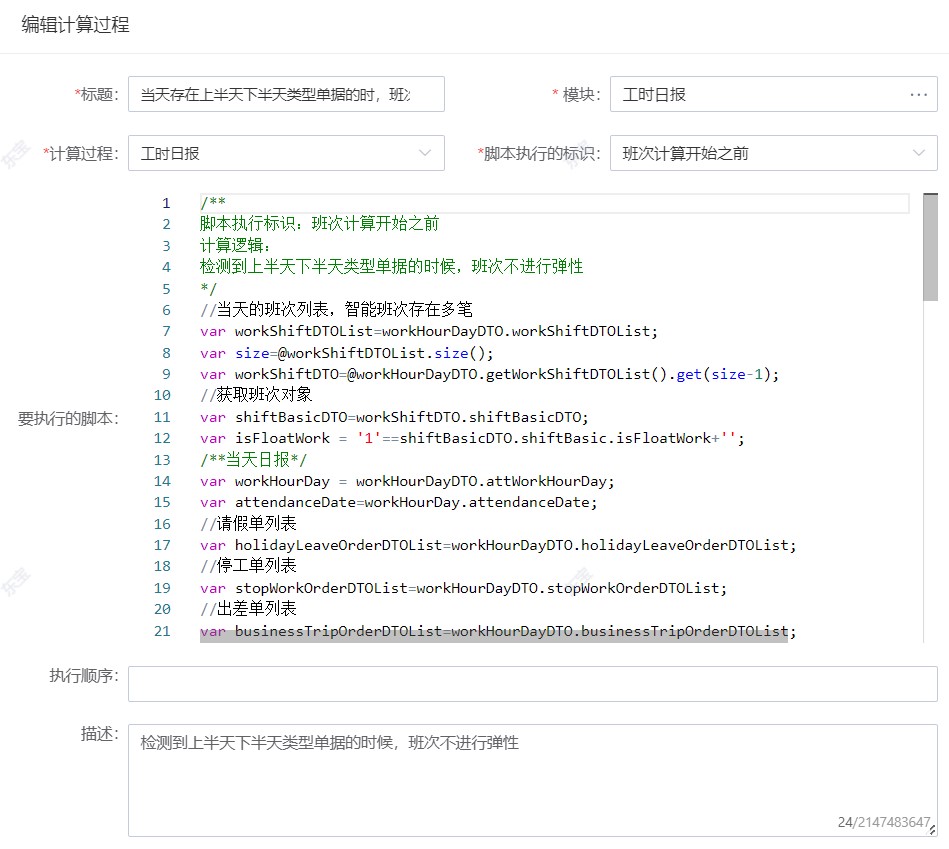
Task: Click the //获取班次对象 comment line
Action: point(256,395)
